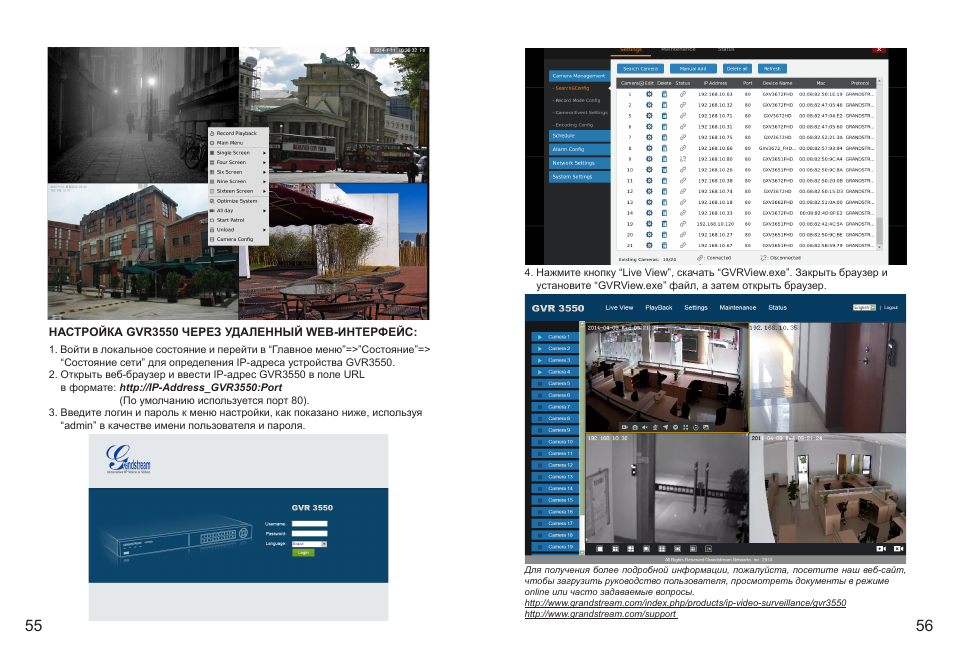
Task: Click camera list sidebar scrollbar
Action: click(582, 438)
